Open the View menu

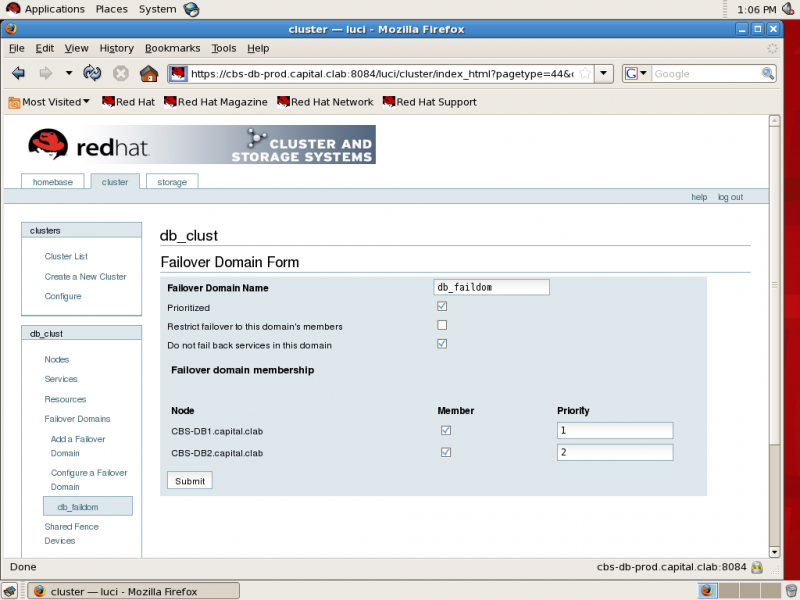pyautogui.click(x=76, y=48)
